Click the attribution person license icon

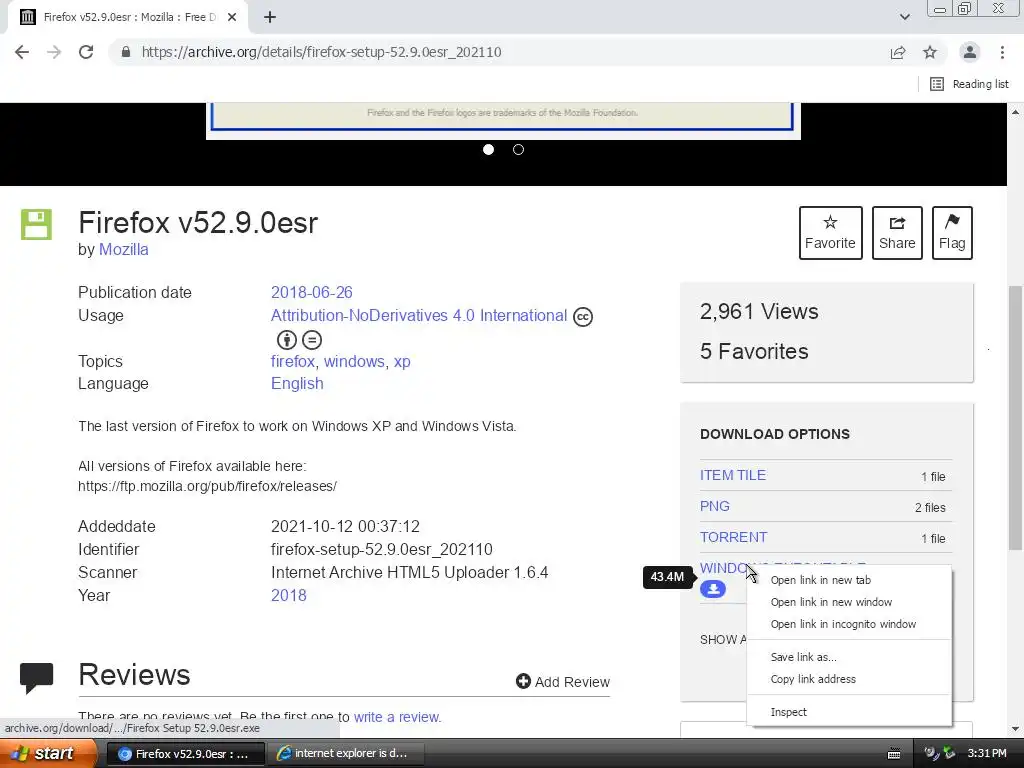[287, 340]
